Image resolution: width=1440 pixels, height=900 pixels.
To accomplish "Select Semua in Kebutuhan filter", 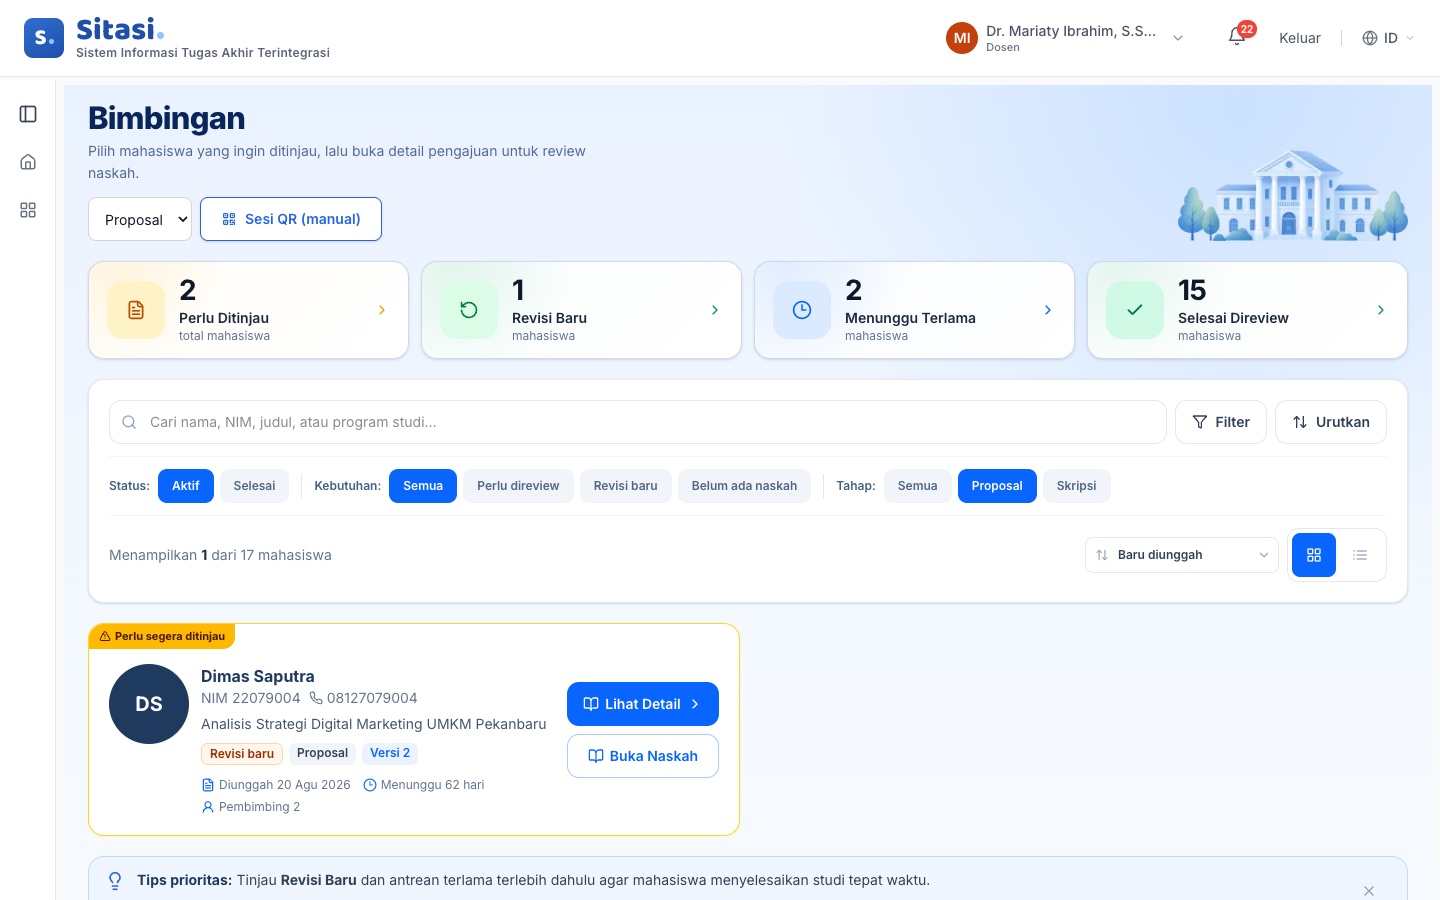I will click(423, 486).
